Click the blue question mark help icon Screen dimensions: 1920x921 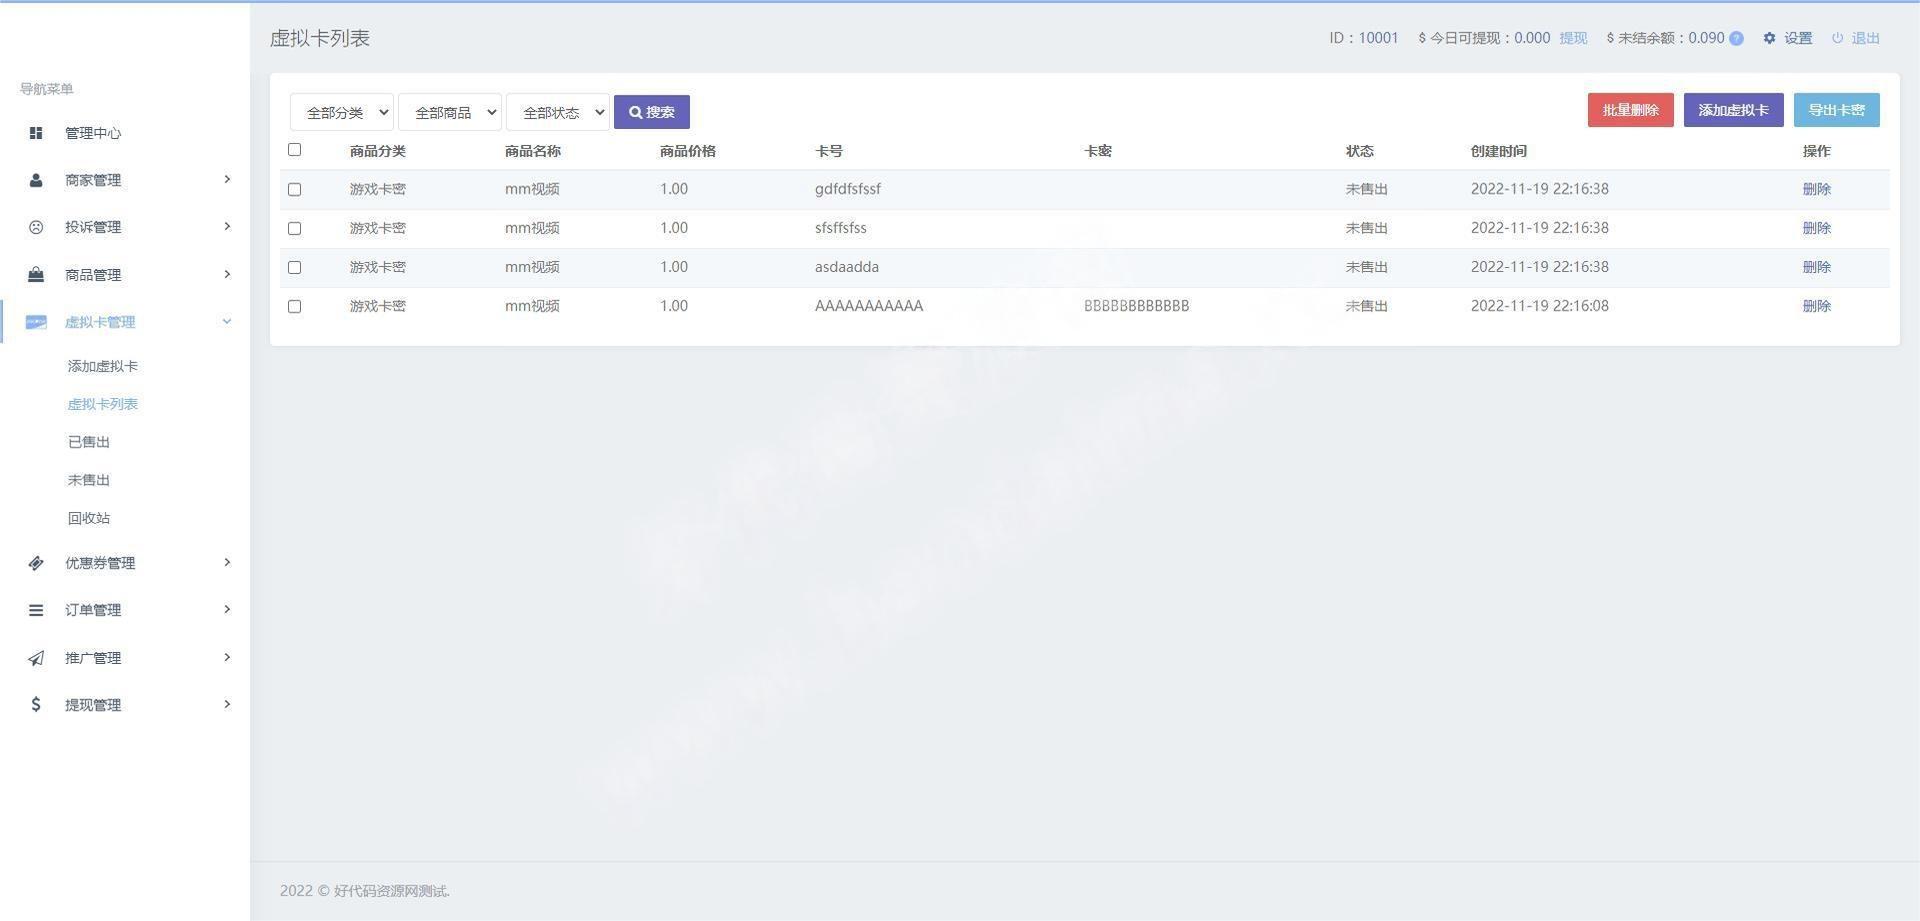pyautogui.click(x=1736, y=38)
